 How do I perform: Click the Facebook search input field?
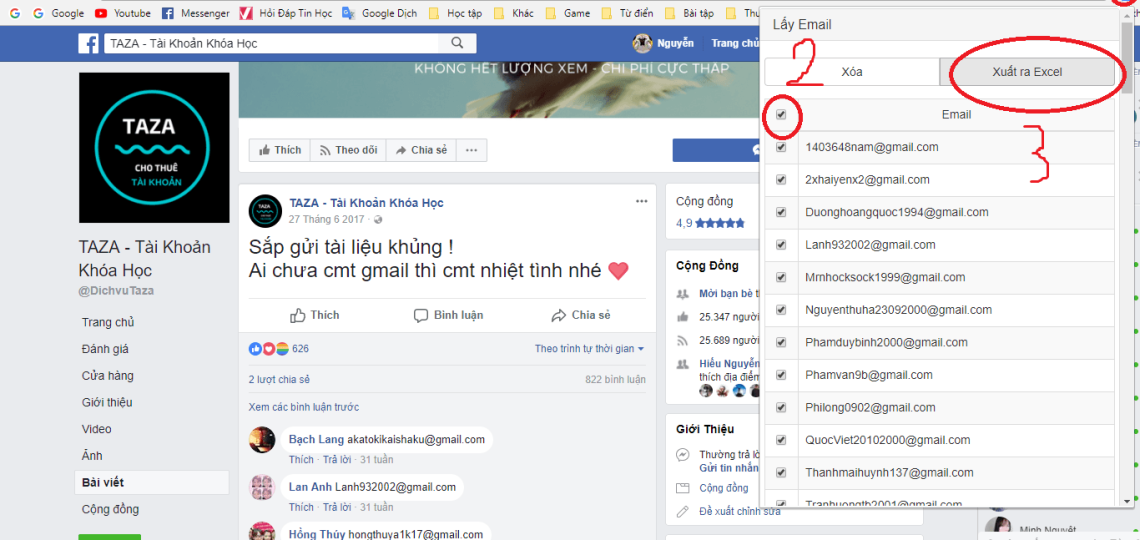(x=273, y=44)
